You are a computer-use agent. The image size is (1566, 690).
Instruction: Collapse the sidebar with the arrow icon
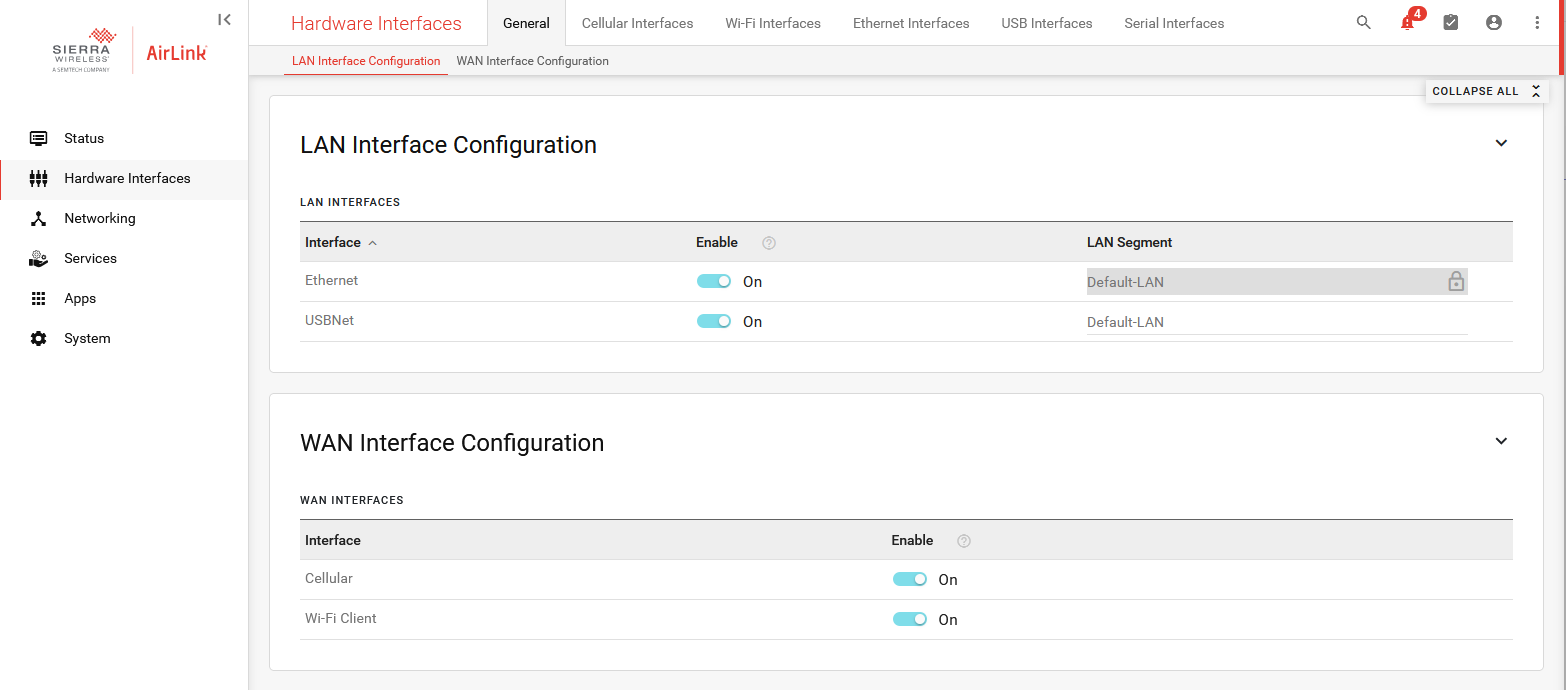(x=225, y=19)
